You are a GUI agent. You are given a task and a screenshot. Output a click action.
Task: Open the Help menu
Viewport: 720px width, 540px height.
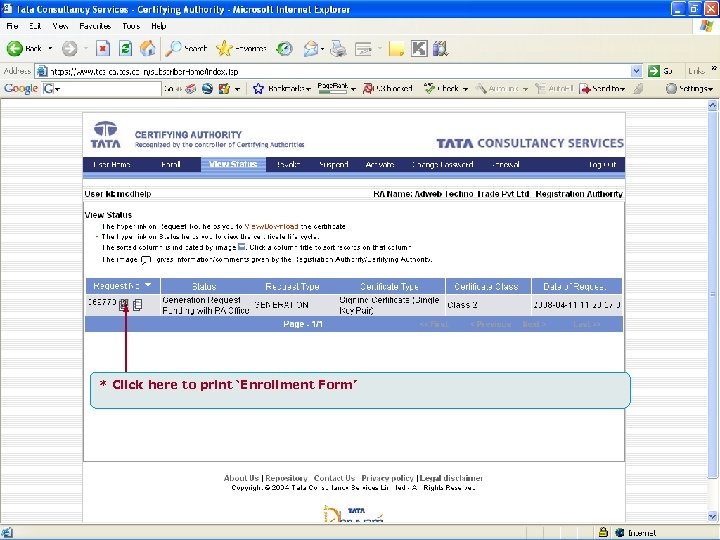(x=158, y=26)
